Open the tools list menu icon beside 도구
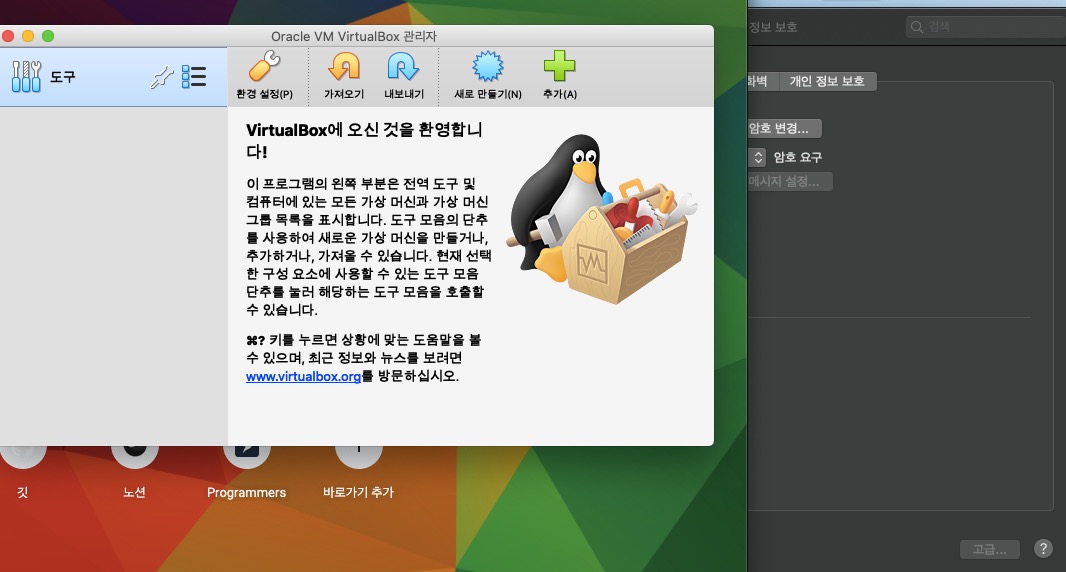1066x572 pixels. tap(194, 77)
